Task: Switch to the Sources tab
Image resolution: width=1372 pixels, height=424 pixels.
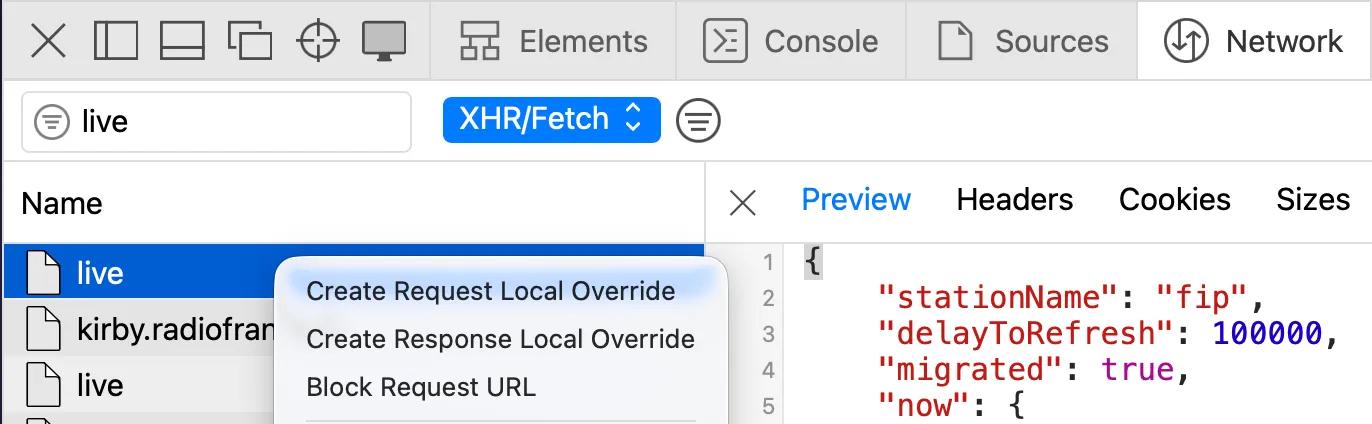Action: [1022, 41]
